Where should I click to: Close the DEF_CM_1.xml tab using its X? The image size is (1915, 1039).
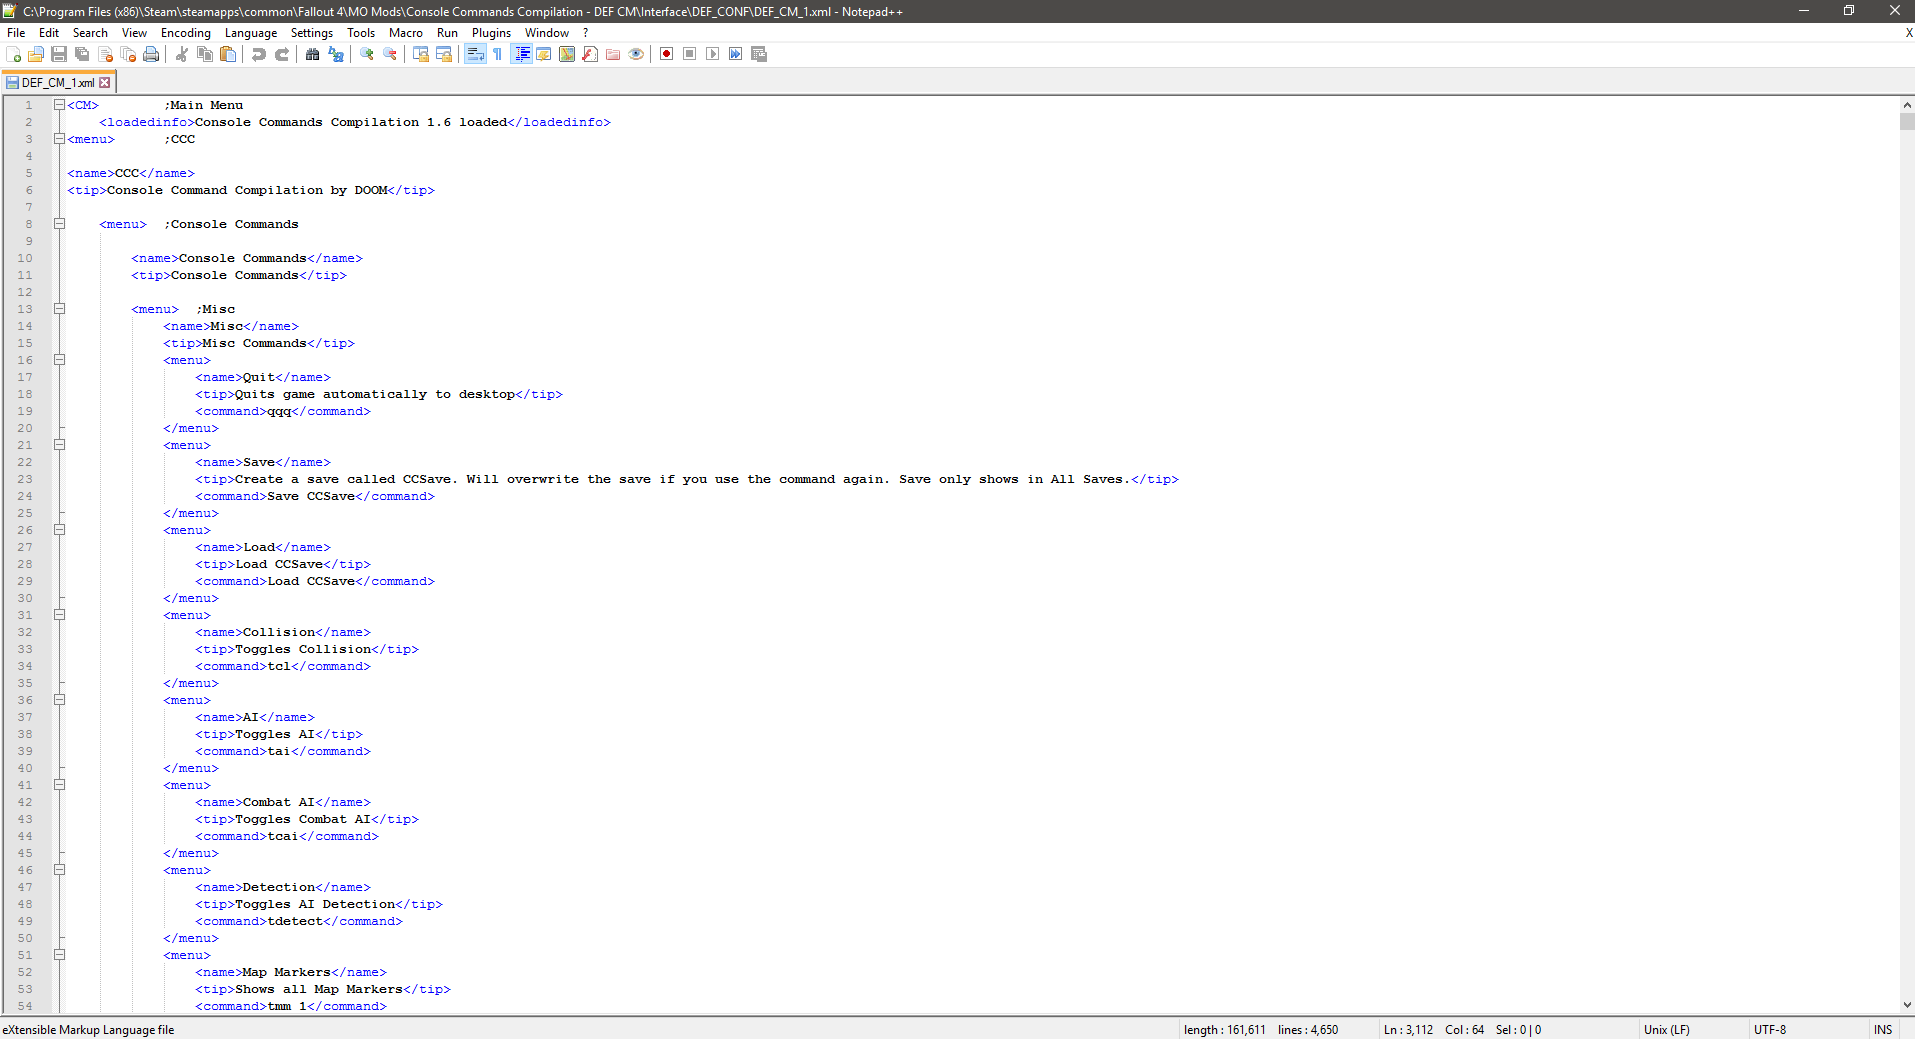pos(105,83)
